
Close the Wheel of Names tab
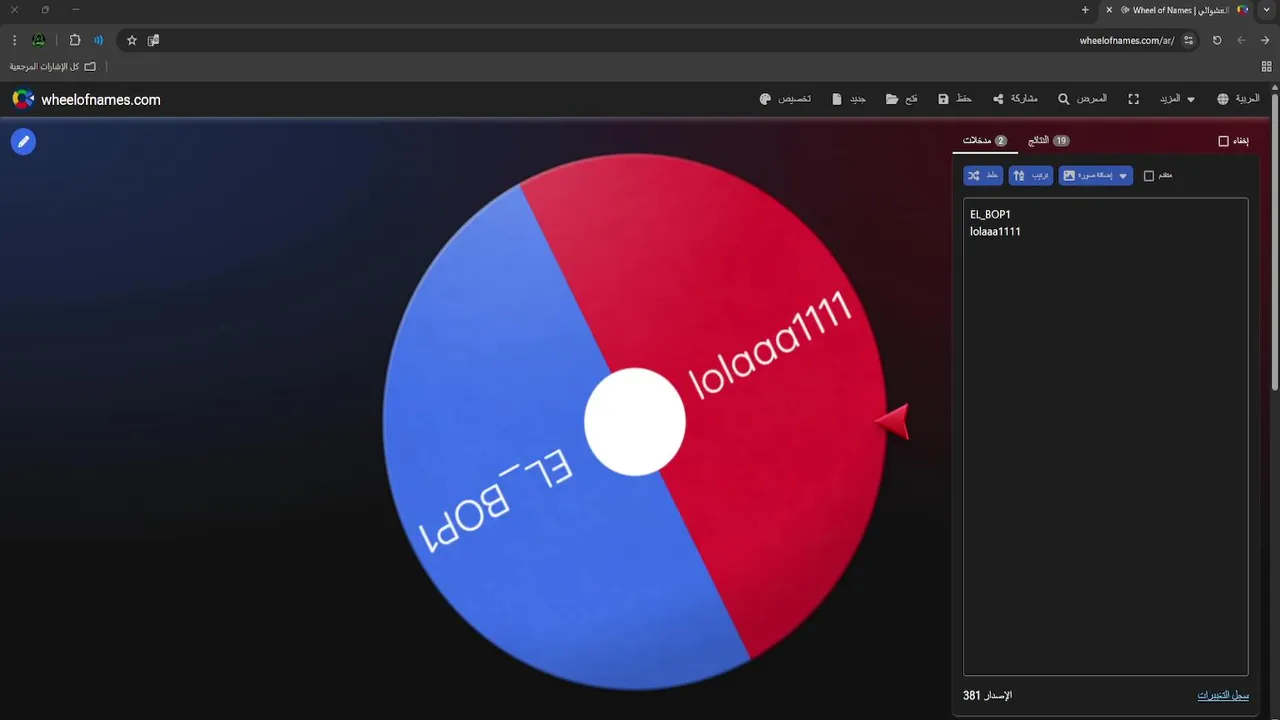pos(1109,10)
